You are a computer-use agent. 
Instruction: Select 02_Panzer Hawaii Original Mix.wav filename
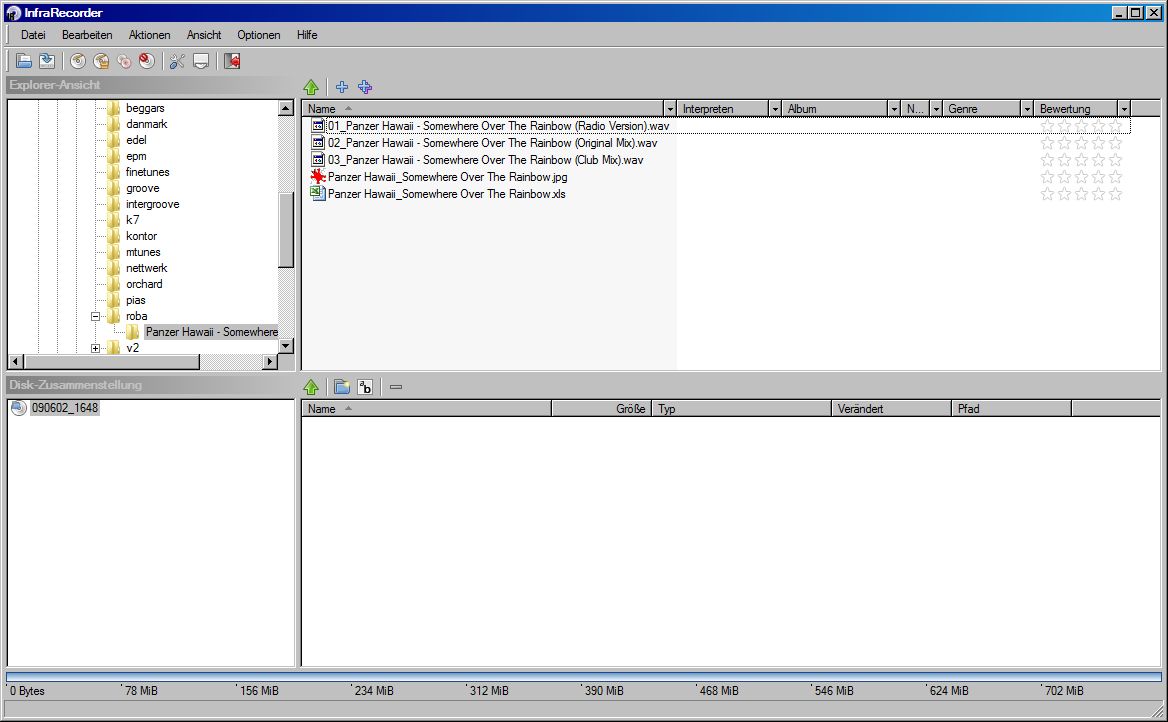492,143
